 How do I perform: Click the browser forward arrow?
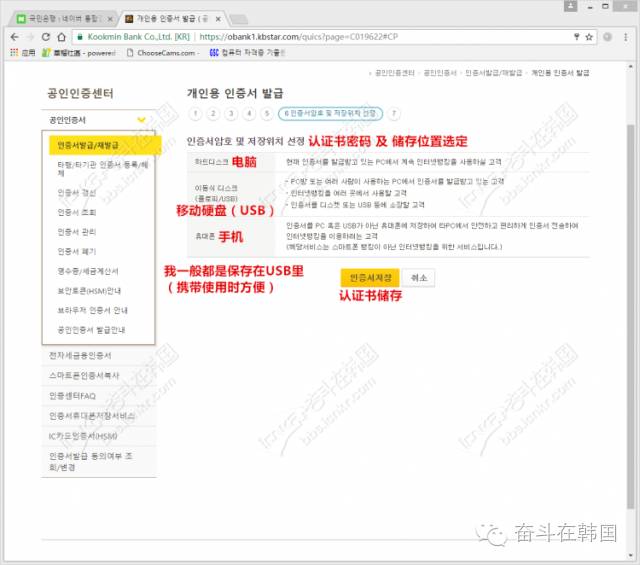click(30, 37)
